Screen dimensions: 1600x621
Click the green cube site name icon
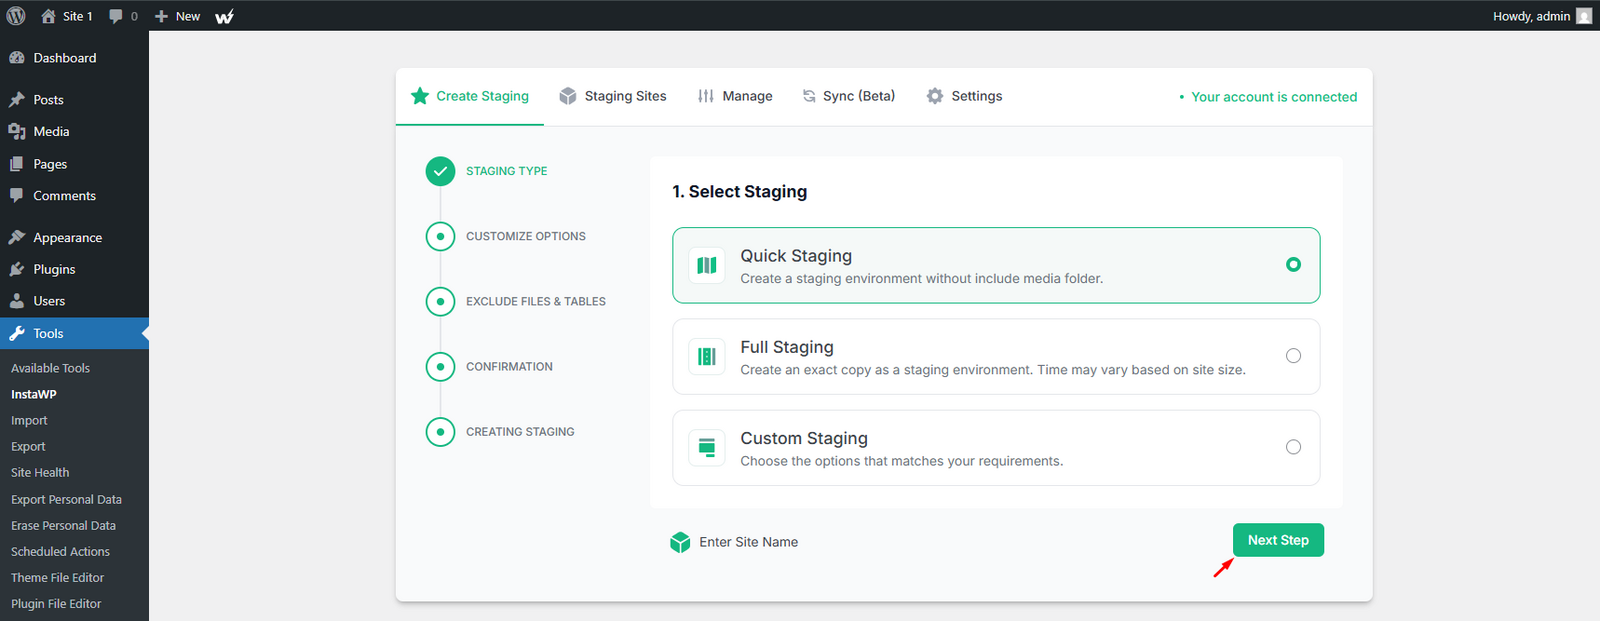[x=680, y=542]
